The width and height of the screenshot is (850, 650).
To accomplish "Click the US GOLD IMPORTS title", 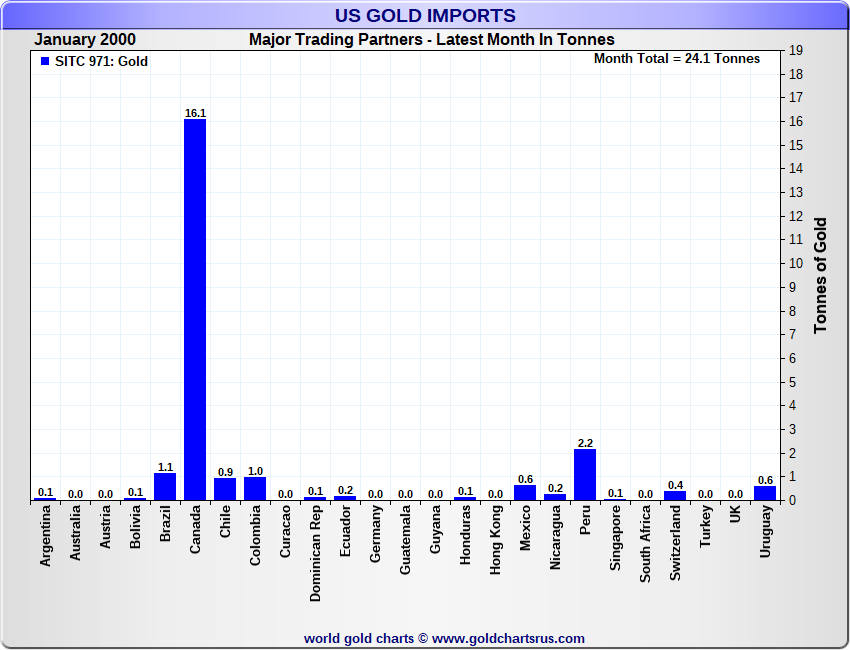I will click(426, 16).
